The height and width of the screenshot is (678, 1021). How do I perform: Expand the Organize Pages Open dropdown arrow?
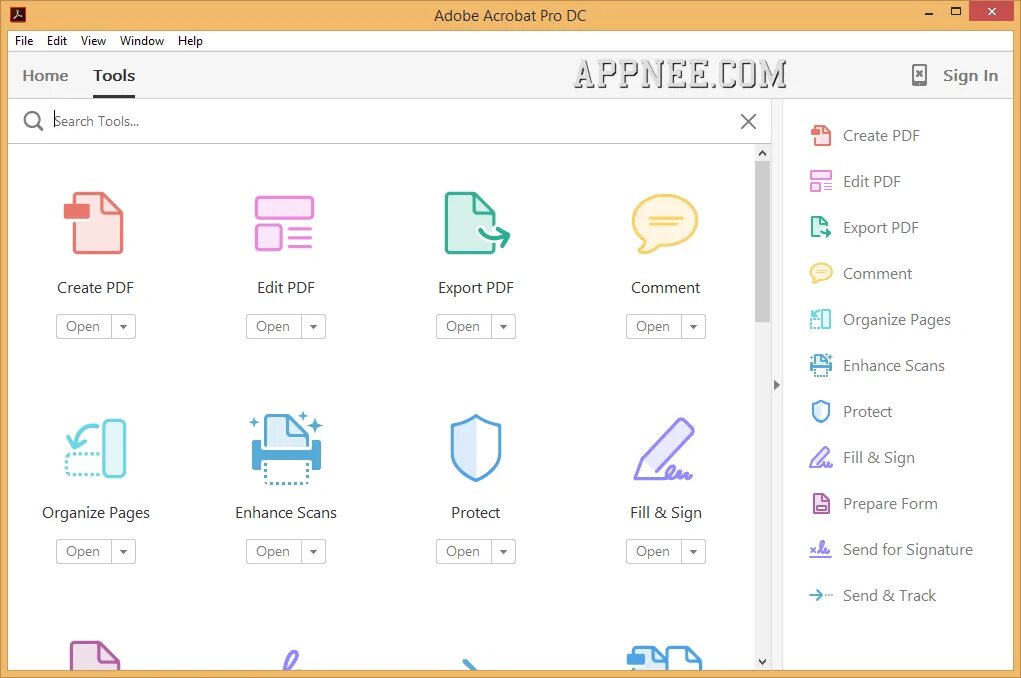click(123, 552)
